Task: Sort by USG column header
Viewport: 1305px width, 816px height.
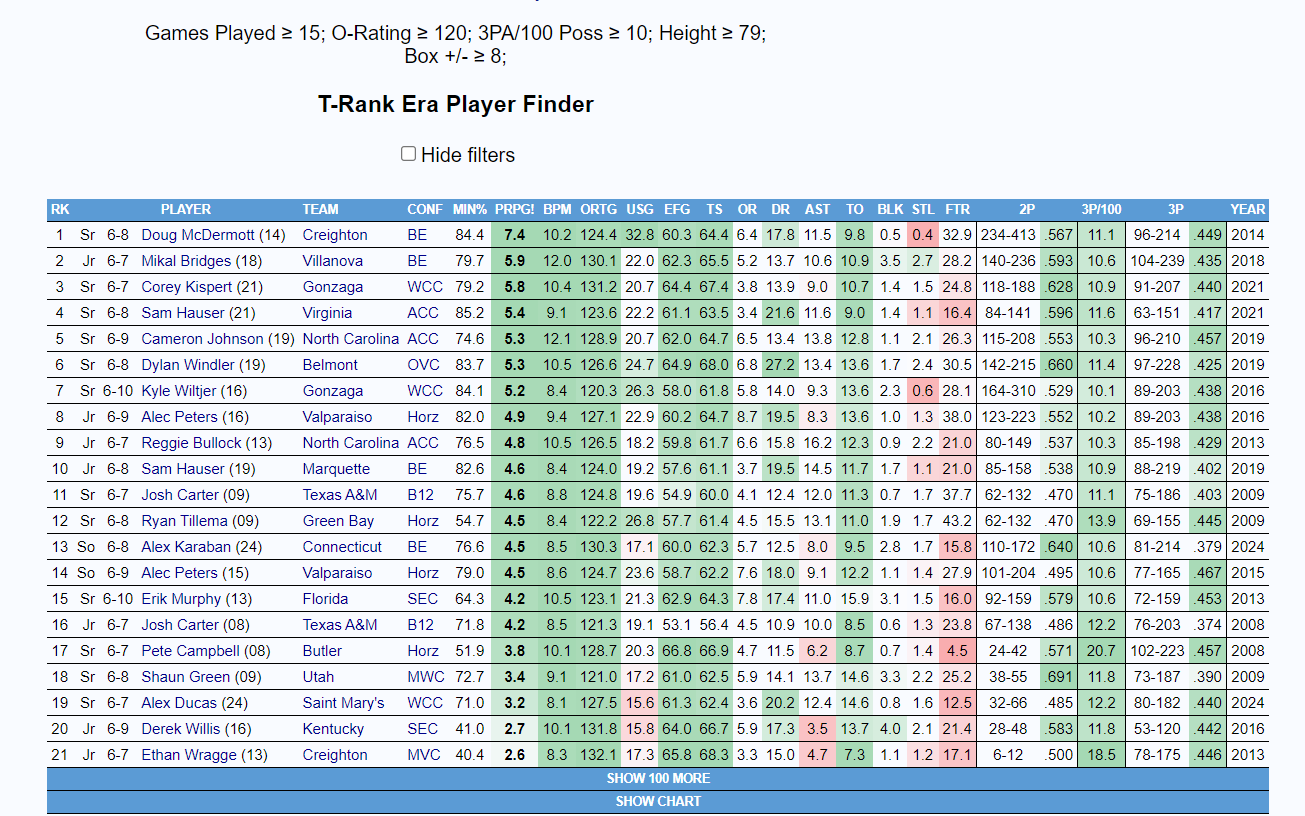Action: click(640, 209)
